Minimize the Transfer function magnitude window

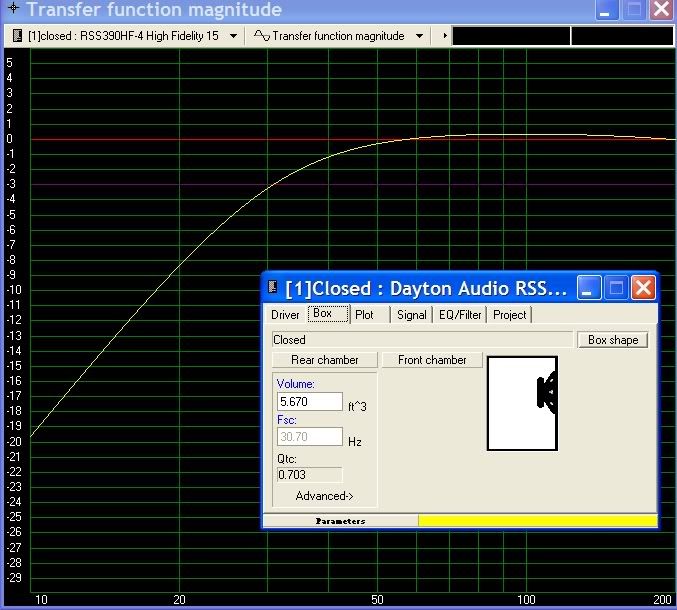tap(607, 9)
